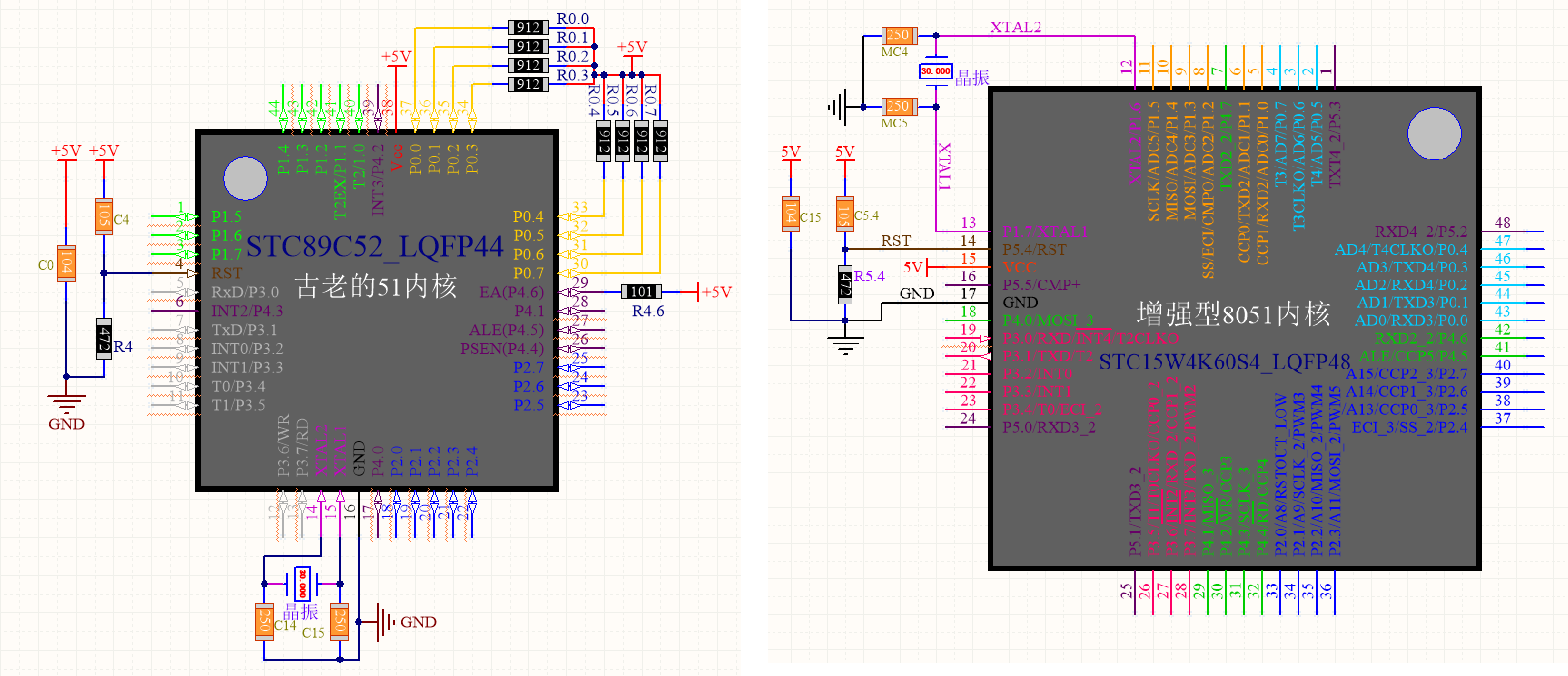This screenshot has width=1568, height=676.
Task: Click the GND net label at pin 17
Action: click(x=917, y=294)
